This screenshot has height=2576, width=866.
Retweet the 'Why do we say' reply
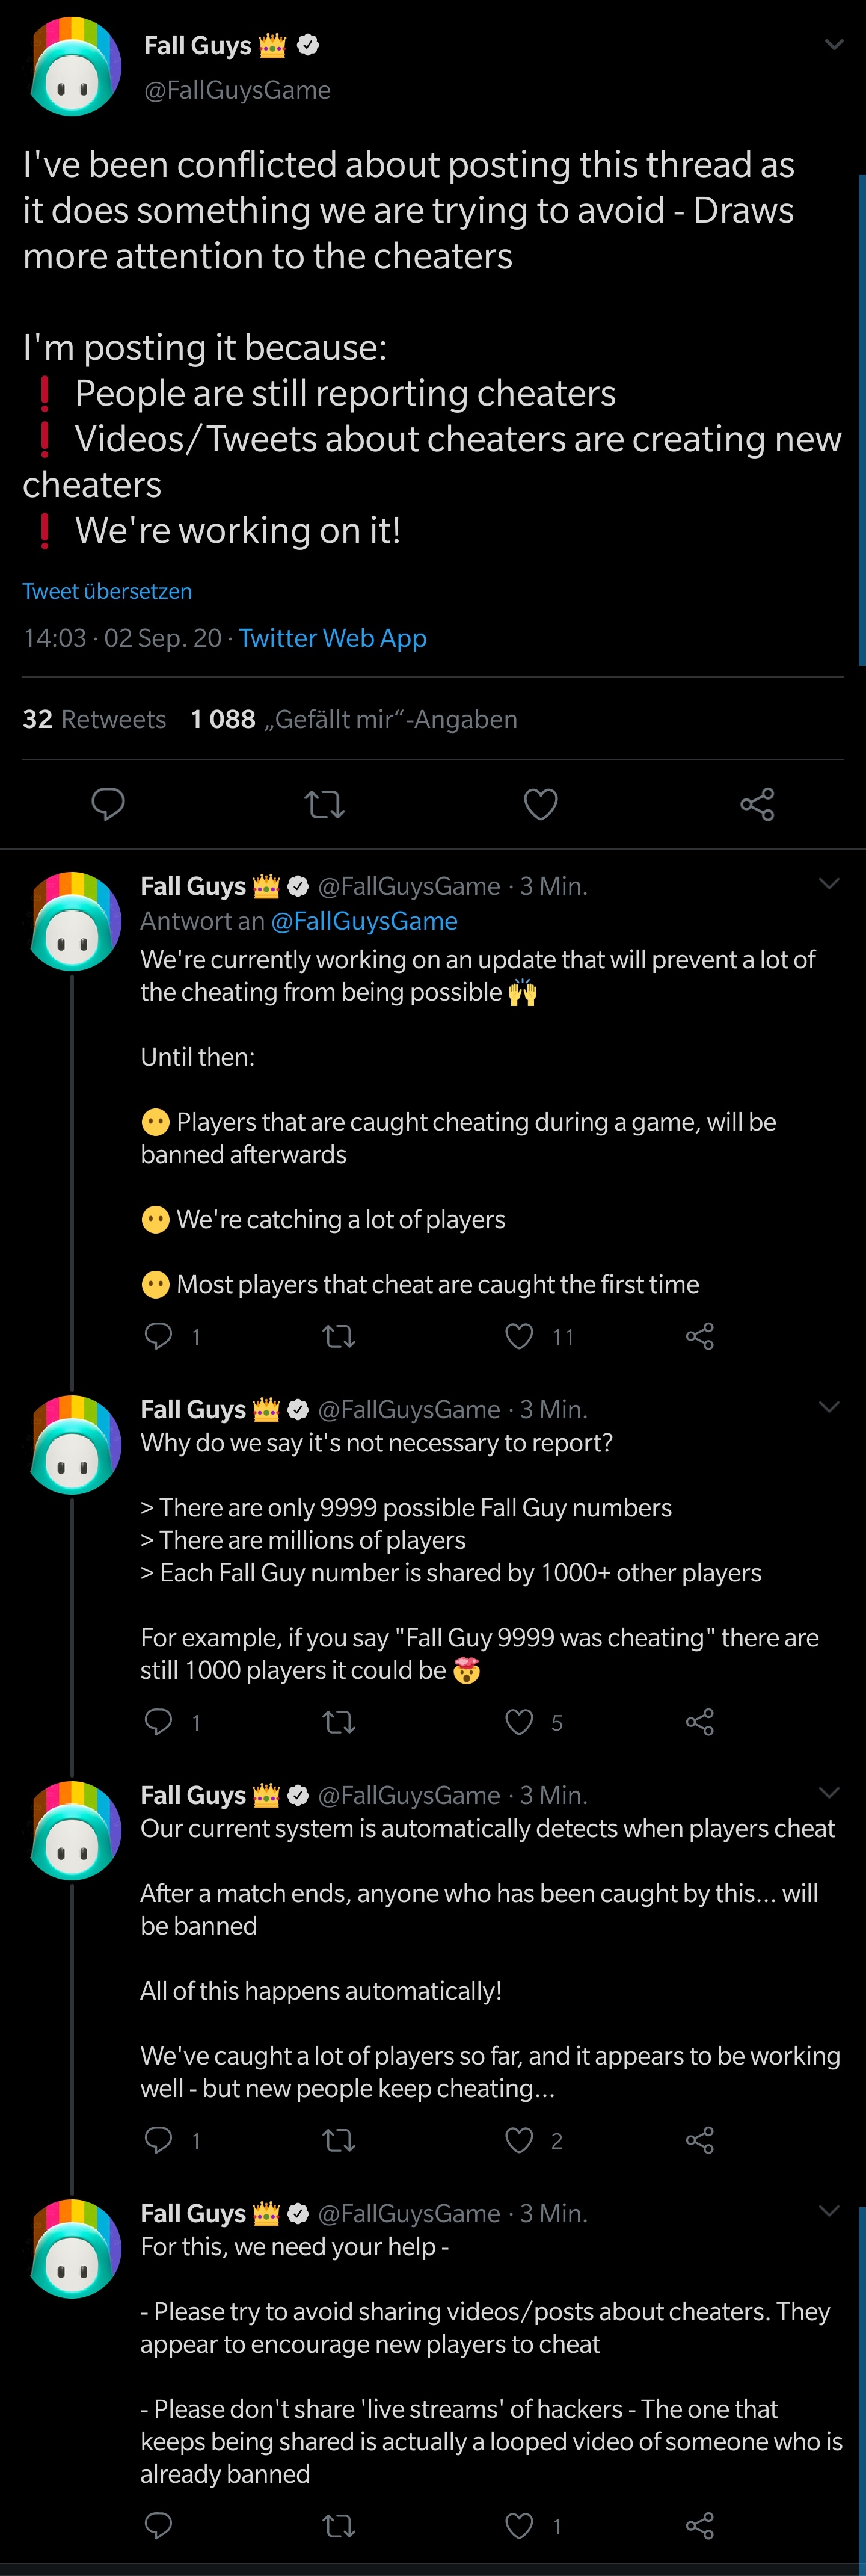340,1722
